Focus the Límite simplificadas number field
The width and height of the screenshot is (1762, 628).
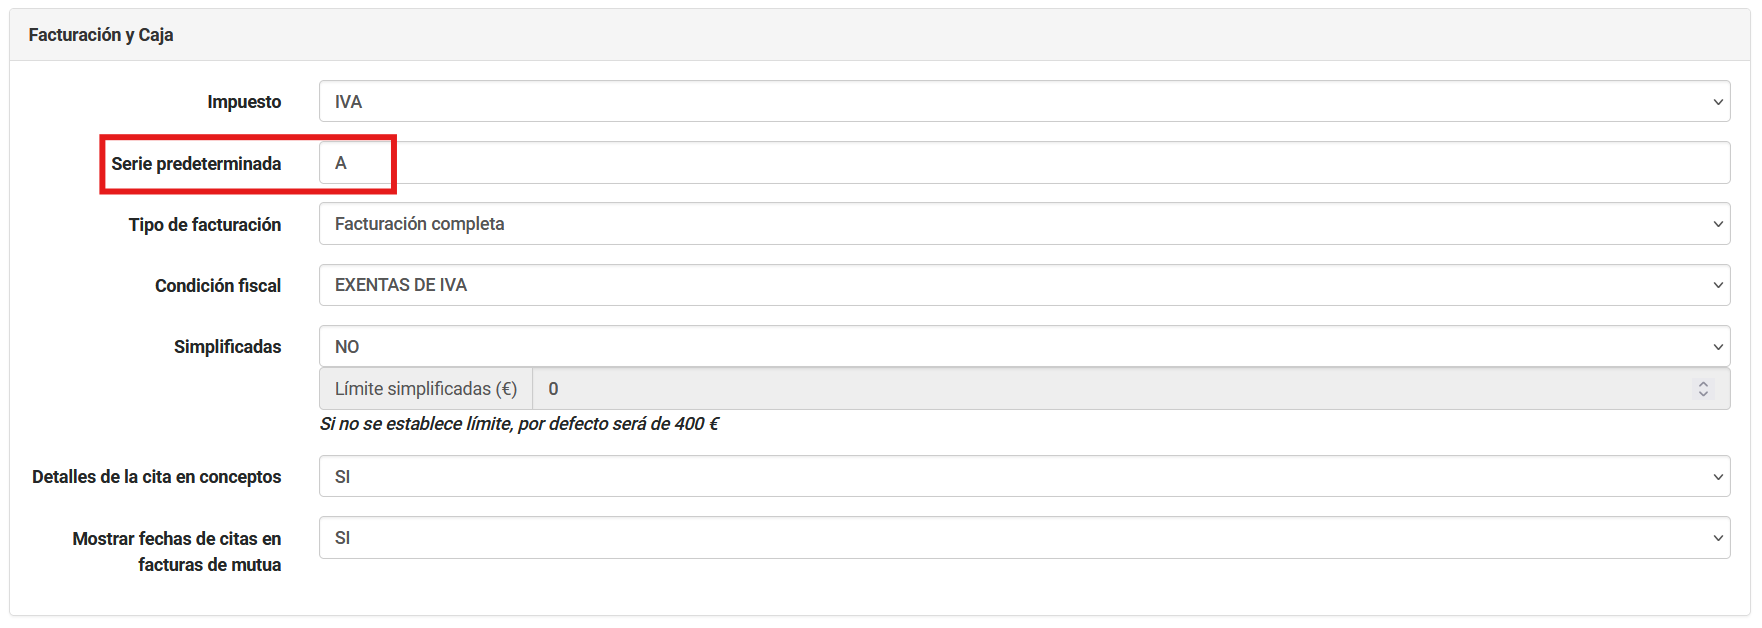(1110, 389)
